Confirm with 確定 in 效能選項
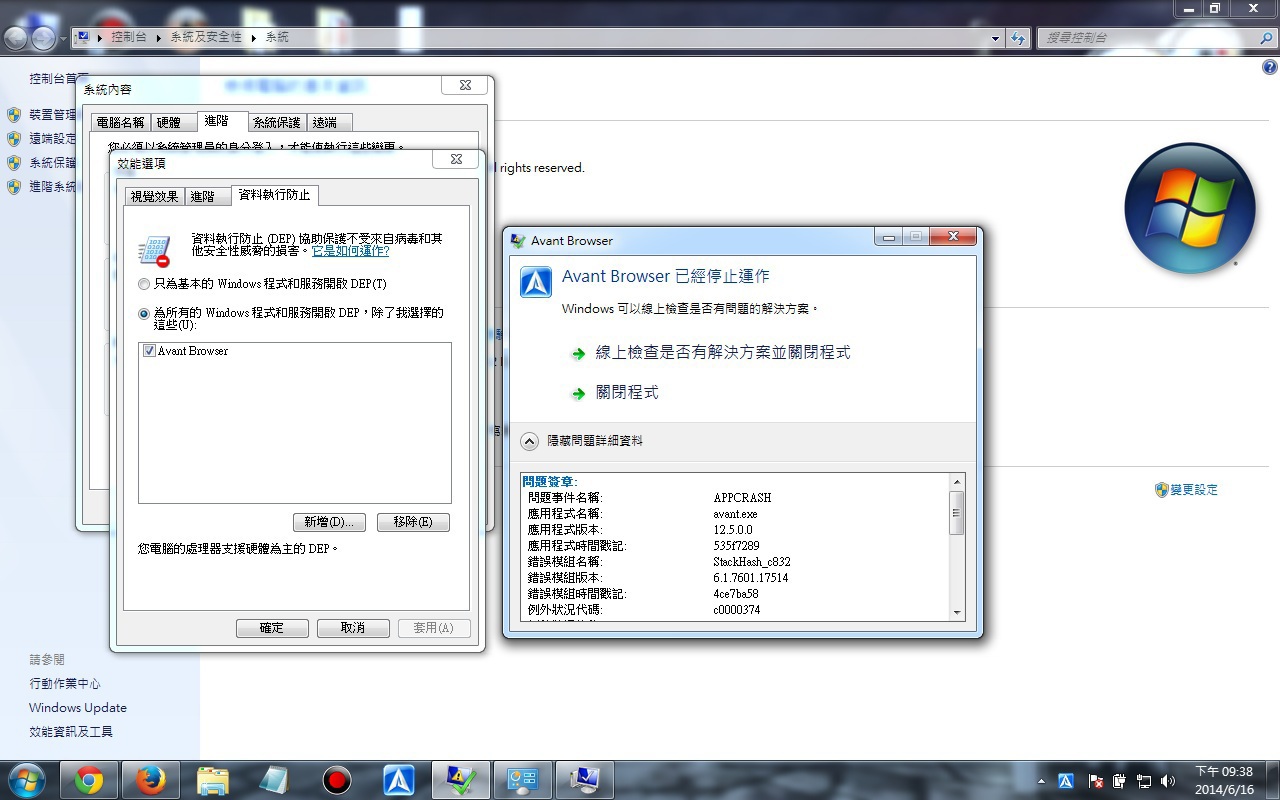The width and height of the screenshot is (1280, 800). [x=272, y=628]
